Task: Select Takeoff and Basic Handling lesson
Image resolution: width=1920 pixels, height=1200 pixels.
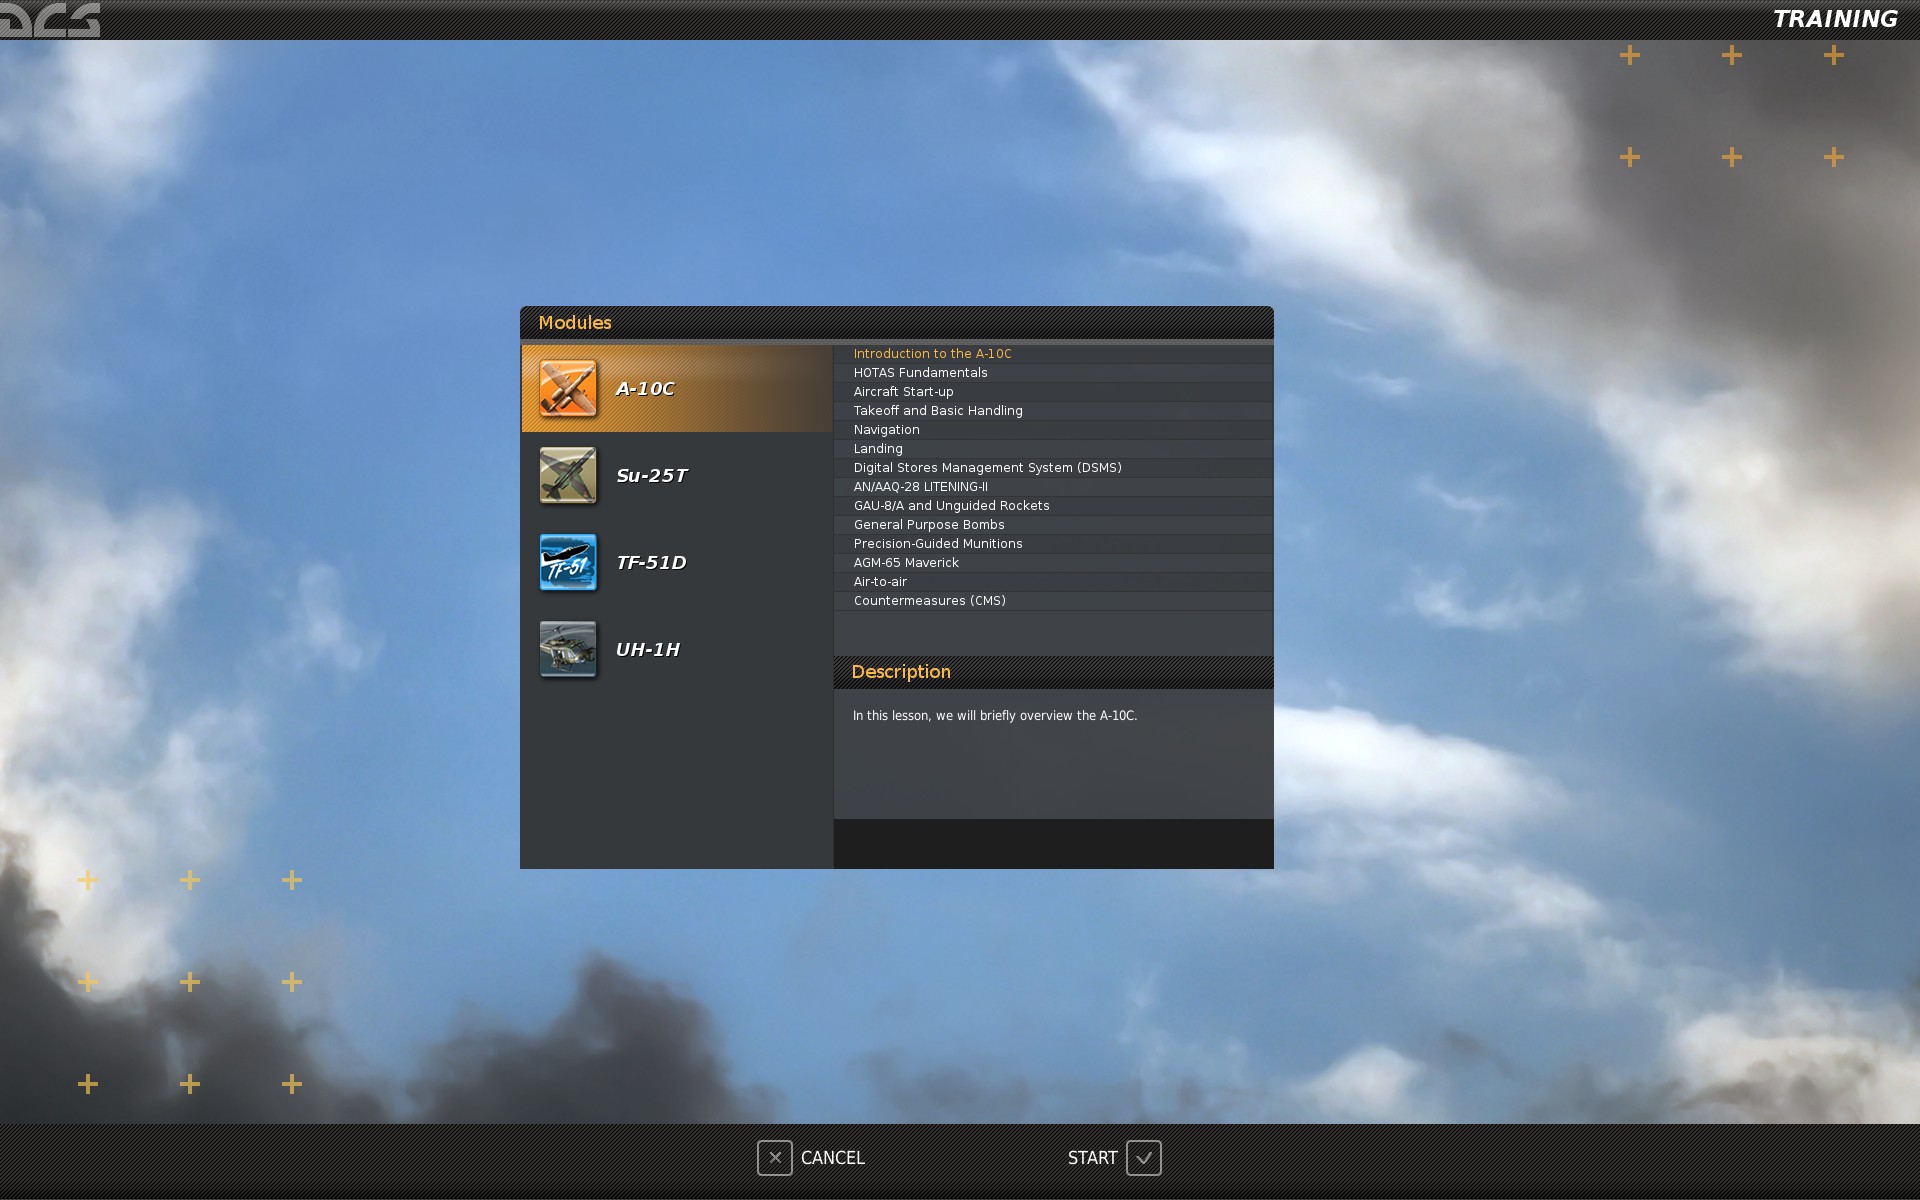Action: coord(1053,411)
